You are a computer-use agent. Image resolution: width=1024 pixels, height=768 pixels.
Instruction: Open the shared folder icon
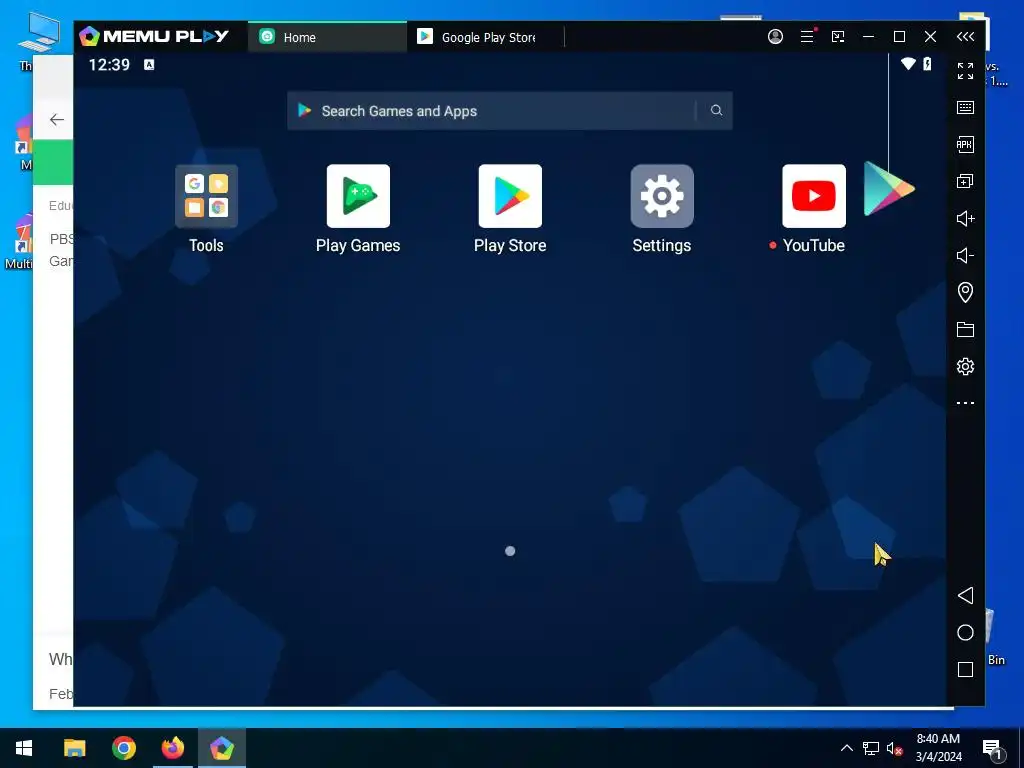click(x=965, y=329)
